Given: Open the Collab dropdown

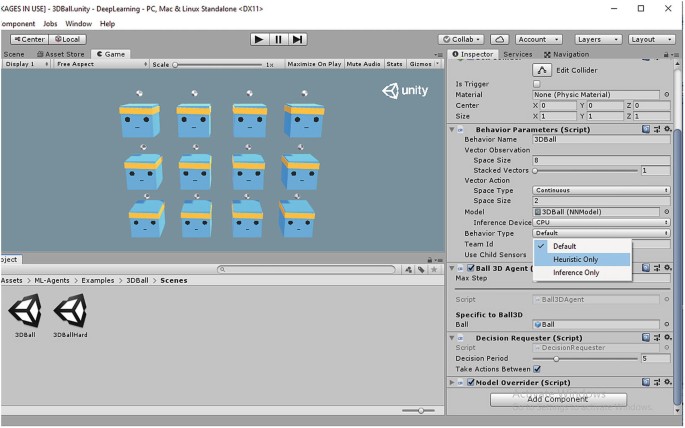Looking at the screenshot, I should [461, 39].
